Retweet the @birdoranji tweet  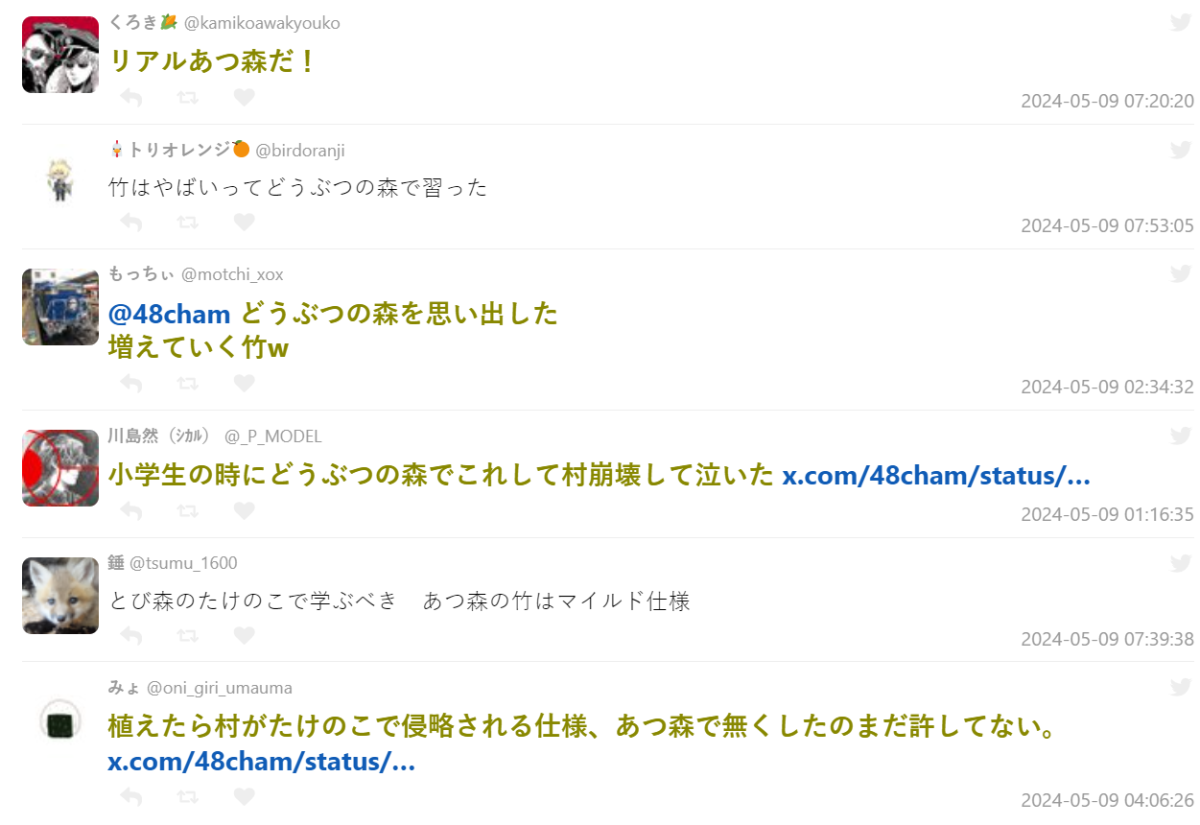tap(187, 222)
